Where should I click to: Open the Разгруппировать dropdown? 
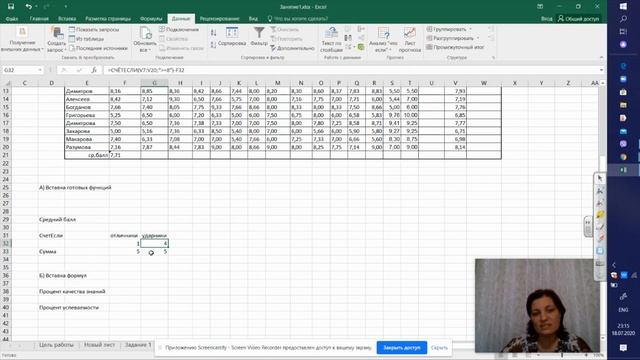click(453, 38)
